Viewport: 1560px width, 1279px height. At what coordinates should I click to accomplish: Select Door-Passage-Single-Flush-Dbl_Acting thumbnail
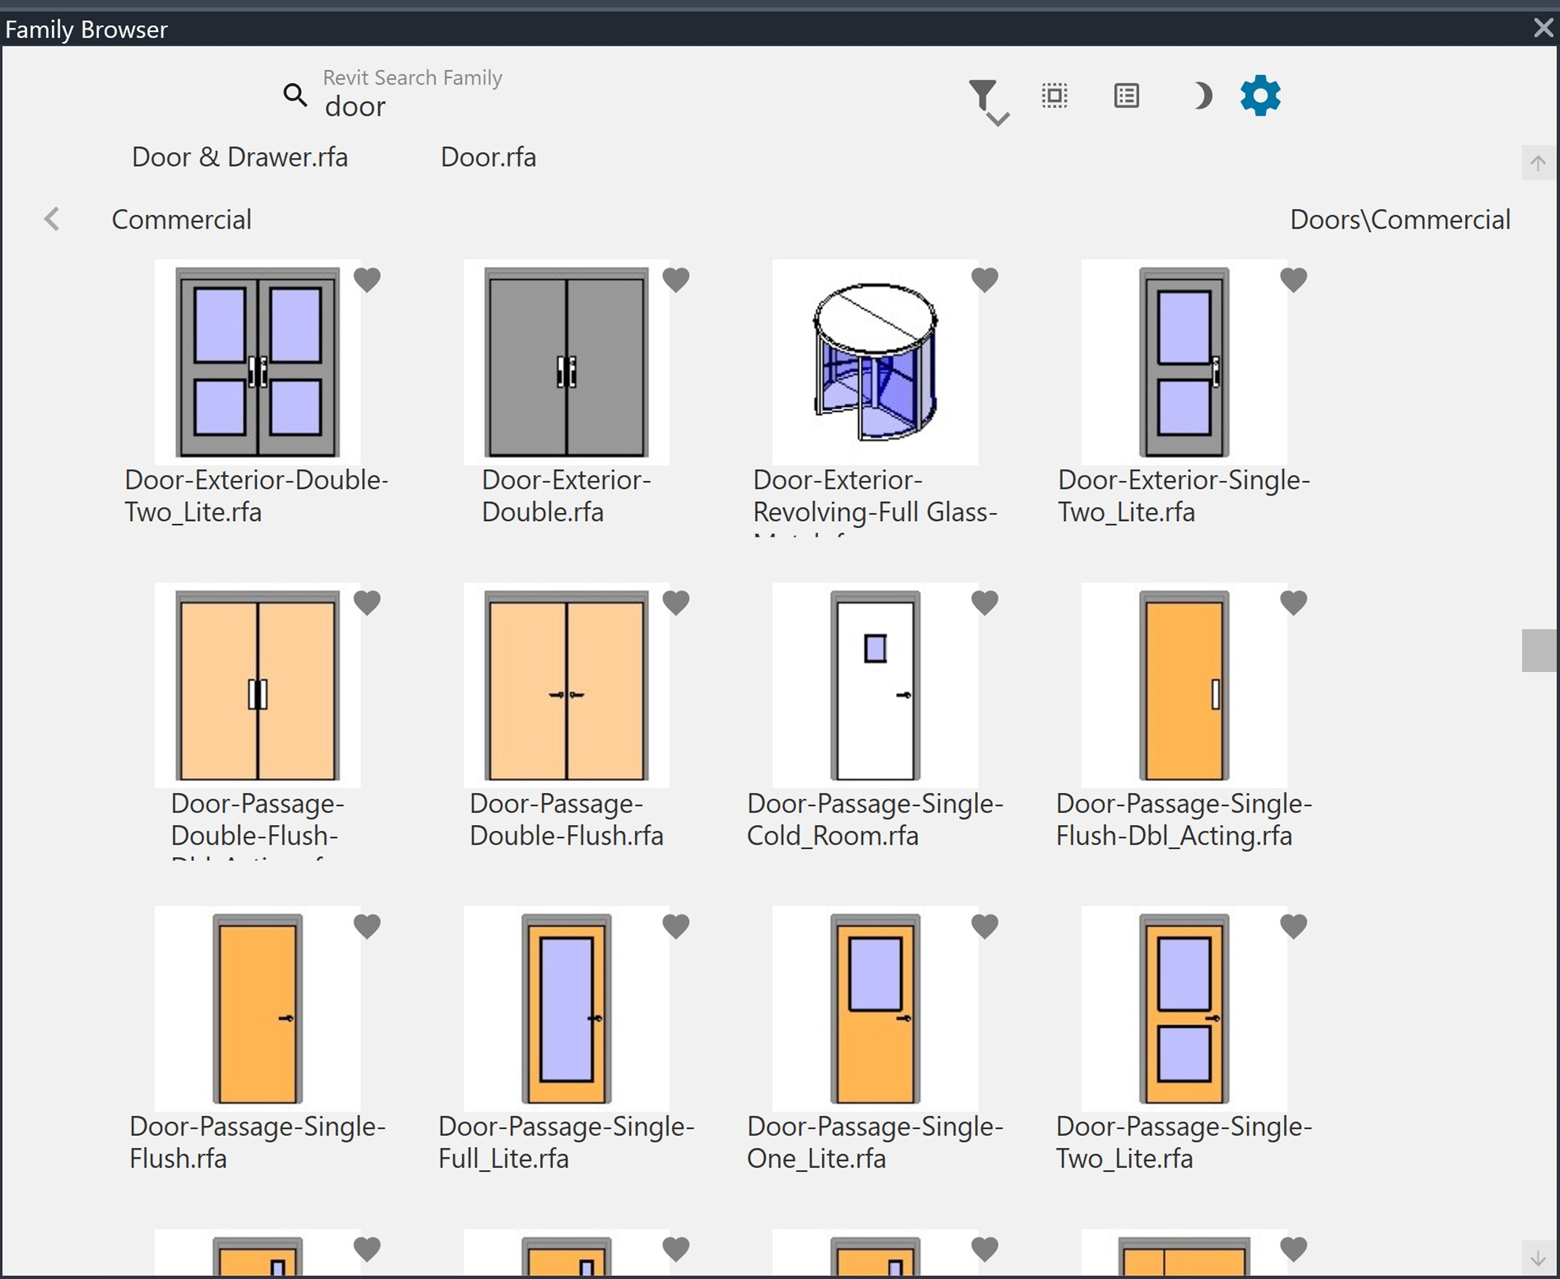click(1185, 685)
